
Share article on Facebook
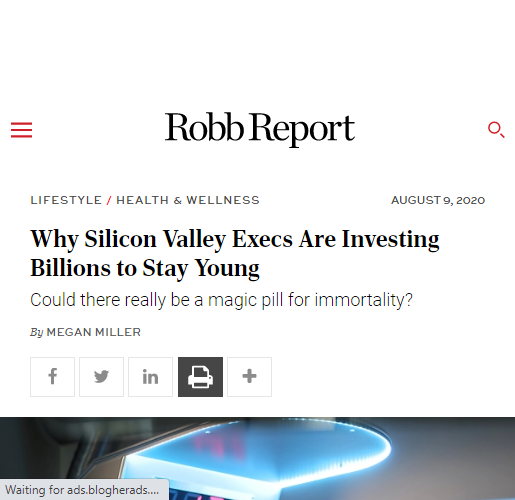click(x=52, y=377)
